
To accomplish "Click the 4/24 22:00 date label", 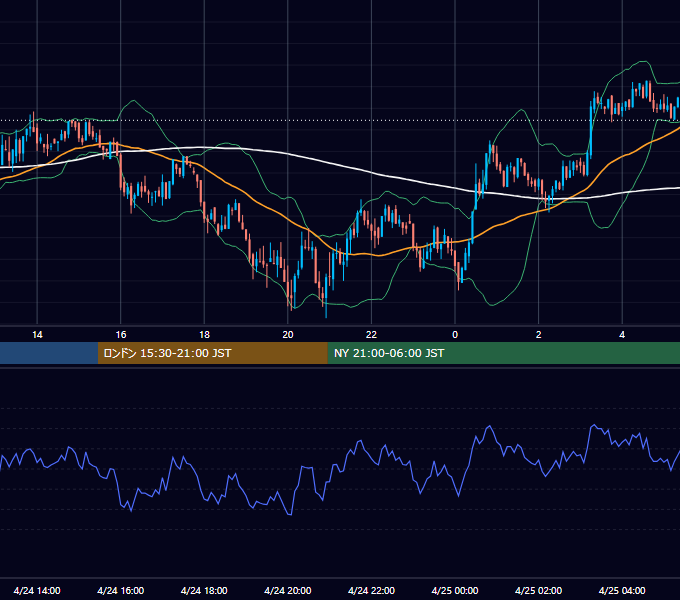I will point(371,590).
